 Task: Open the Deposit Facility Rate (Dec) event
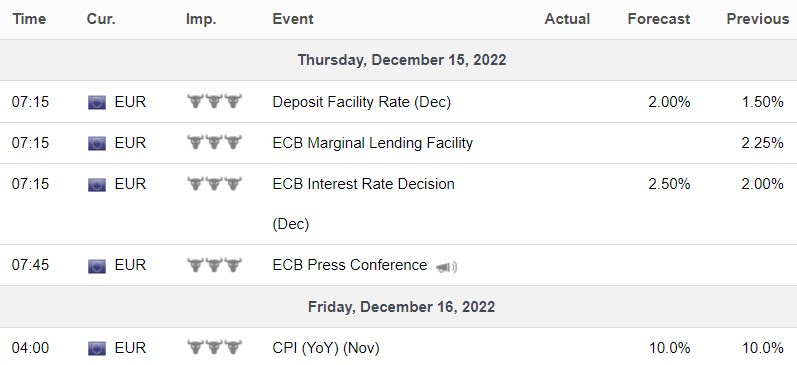click(x=361, y=102)
